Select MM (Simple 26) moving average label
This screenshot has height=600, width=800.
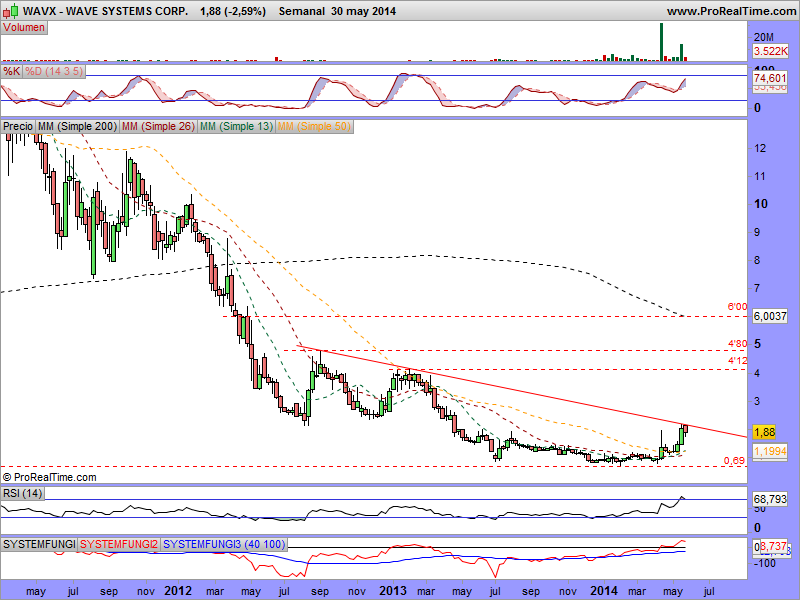(158, 126)
